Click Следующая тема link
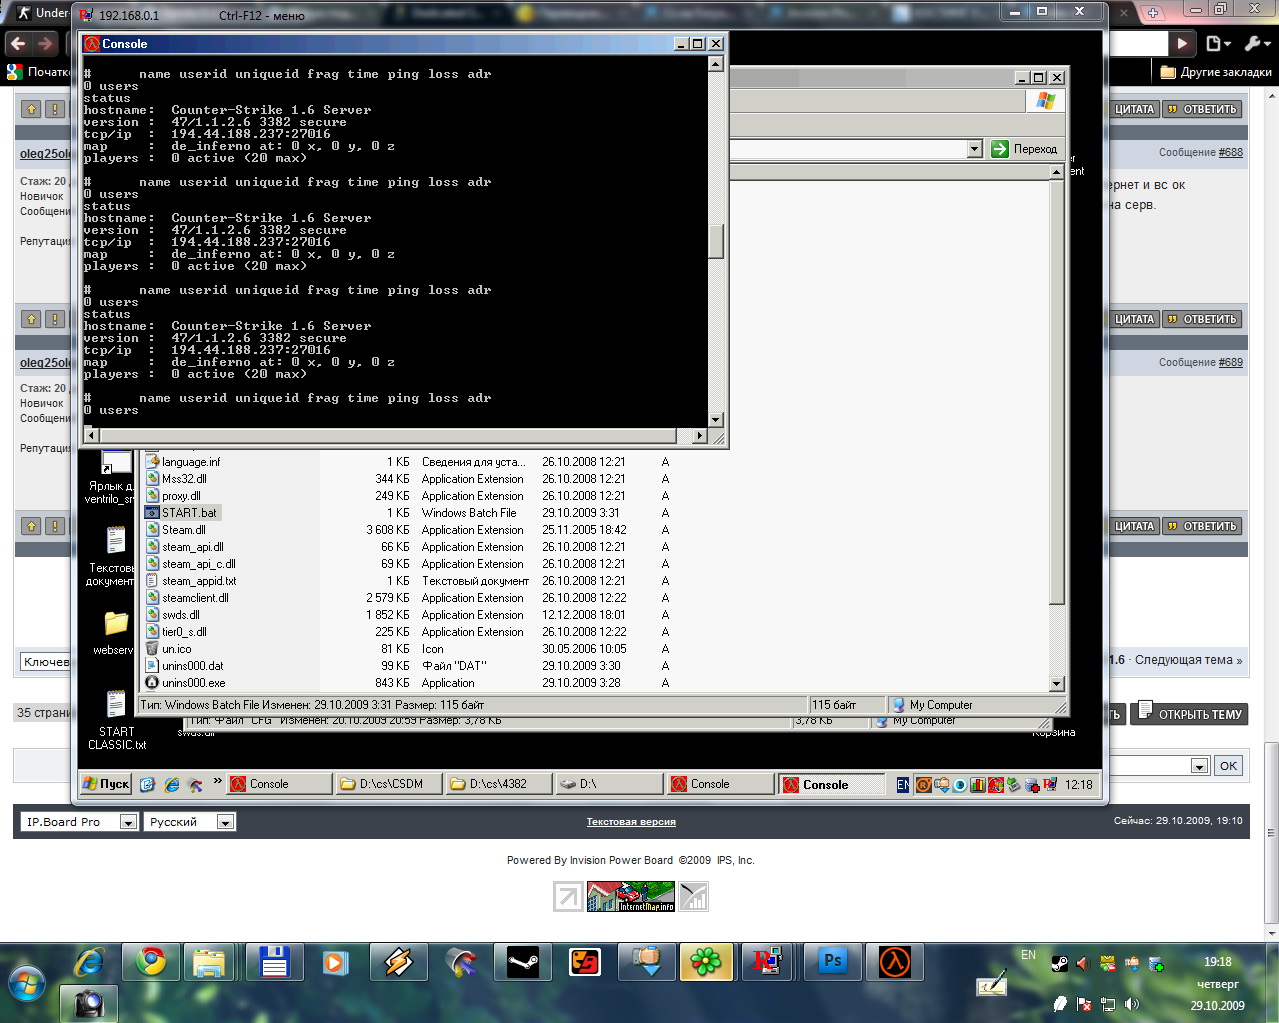This screenshot has height=1023, width=1279. (x=1189, y=660)
